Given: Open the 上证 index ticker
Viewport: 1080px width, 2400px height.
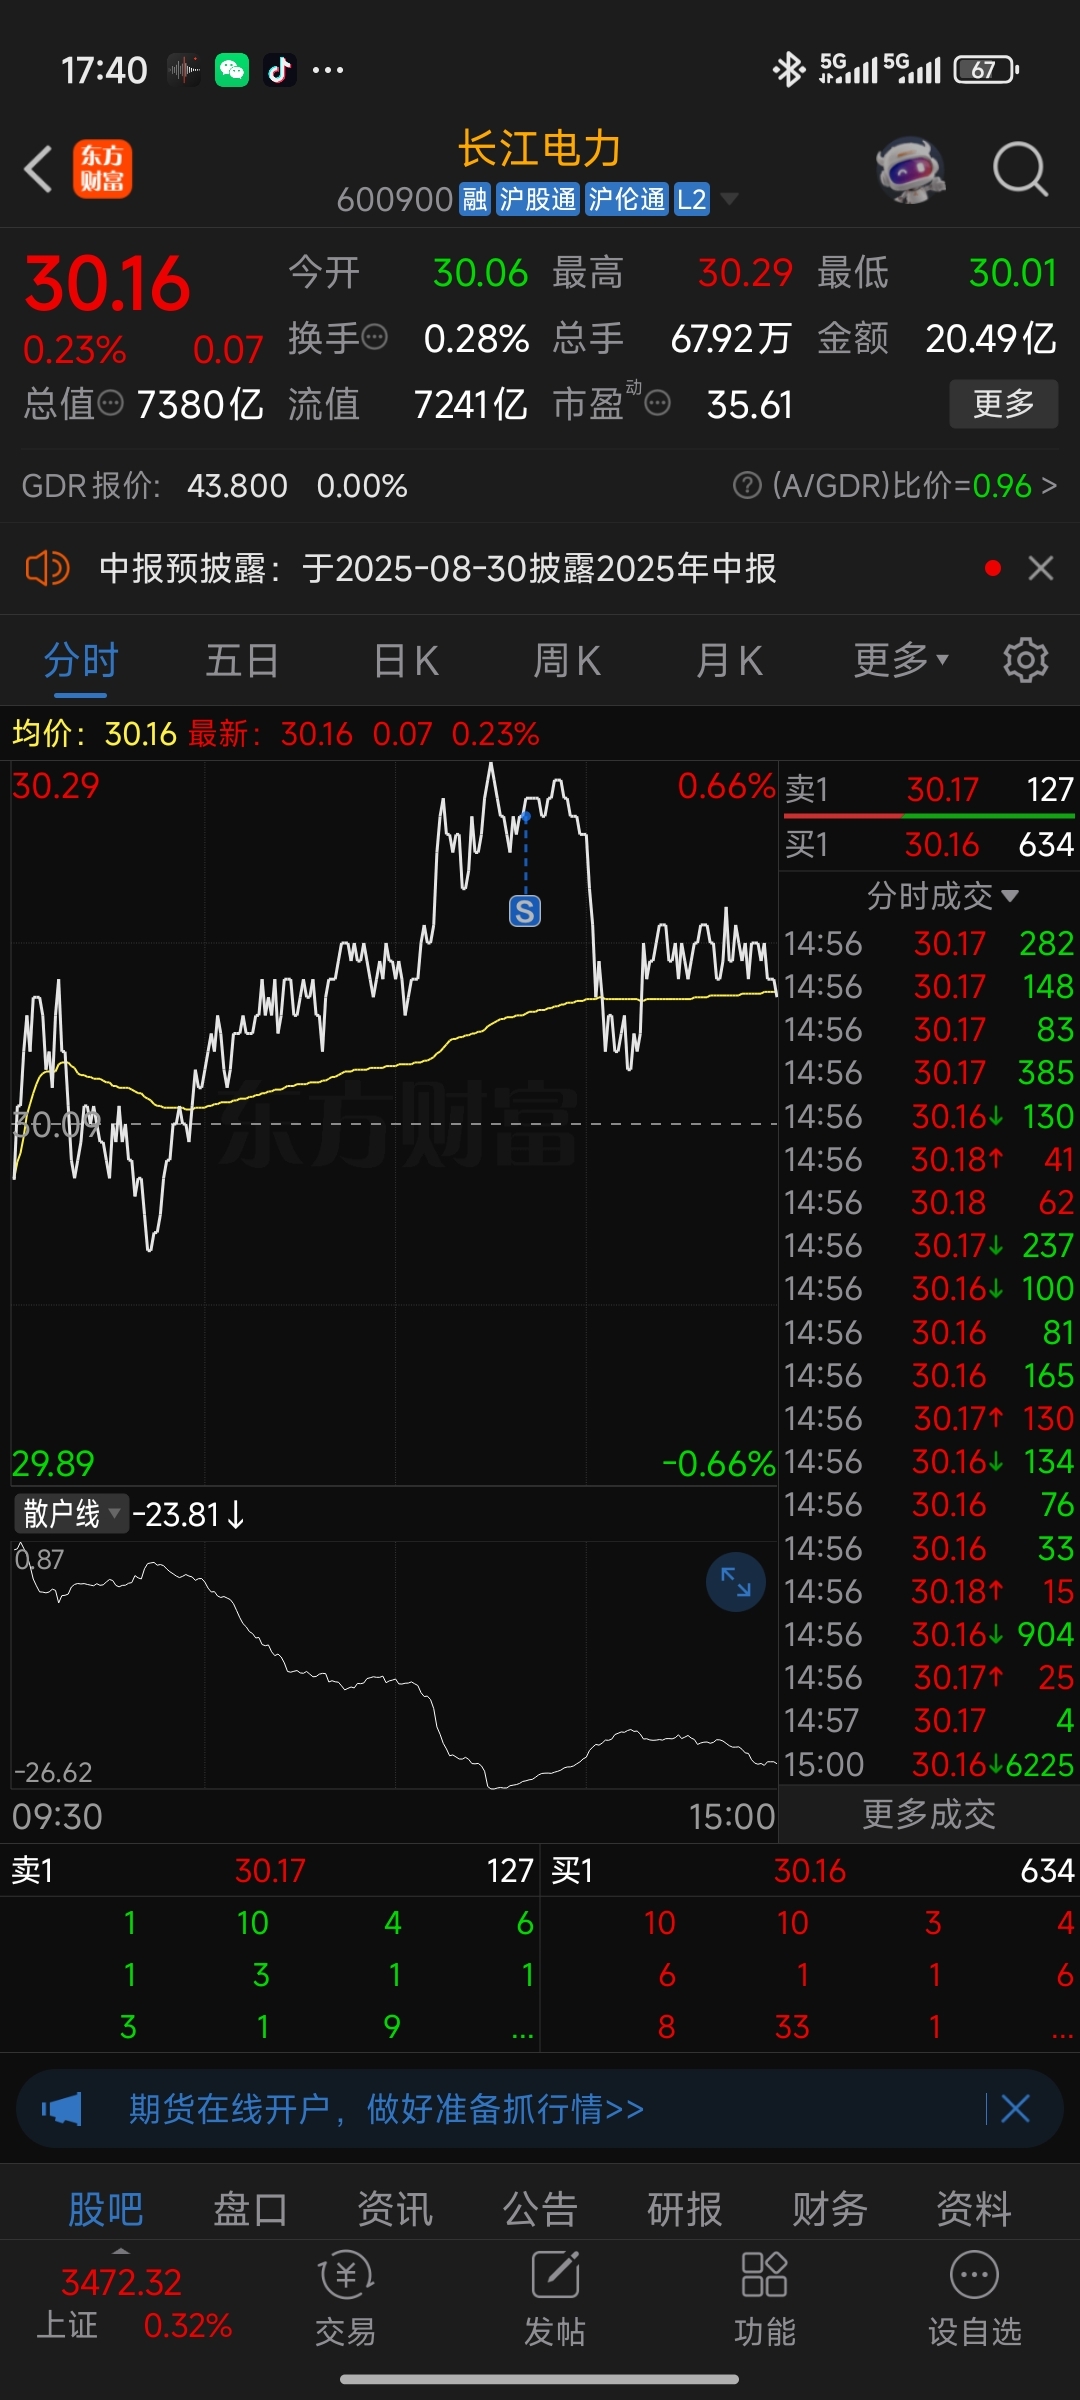Looking at the screenshot, I should pos(133,2304).
